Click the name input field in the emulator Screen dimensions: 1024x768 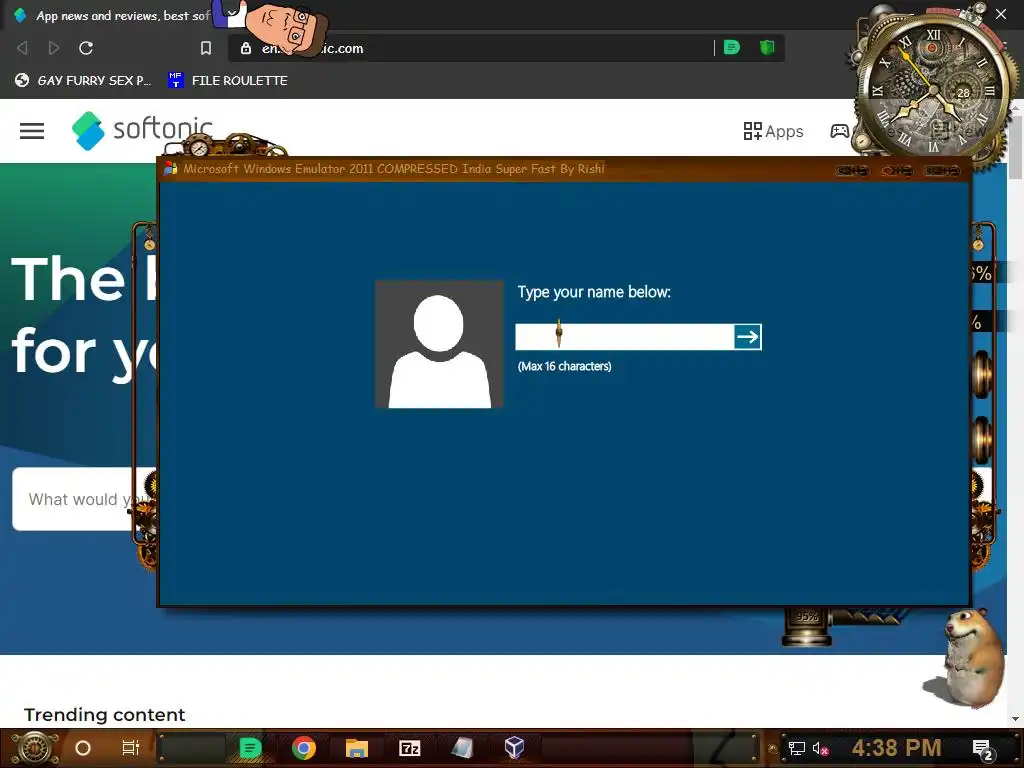tap(625, 337)
